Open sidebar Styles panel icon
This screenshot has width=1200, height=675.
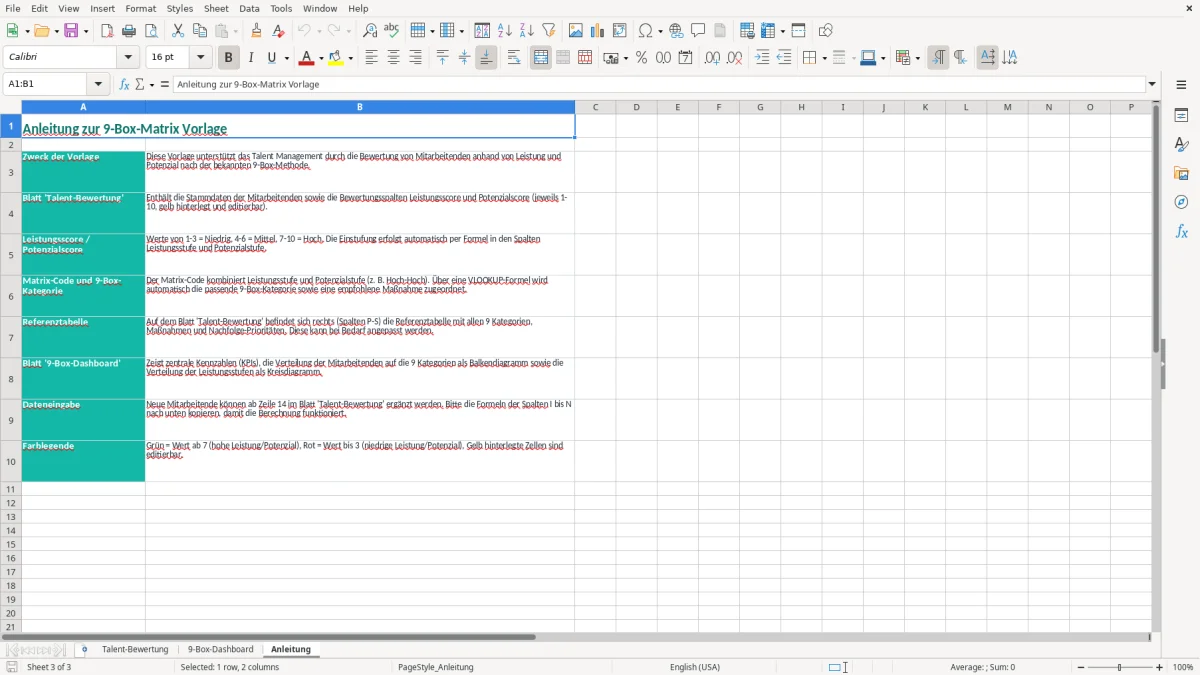point(1181,144)
